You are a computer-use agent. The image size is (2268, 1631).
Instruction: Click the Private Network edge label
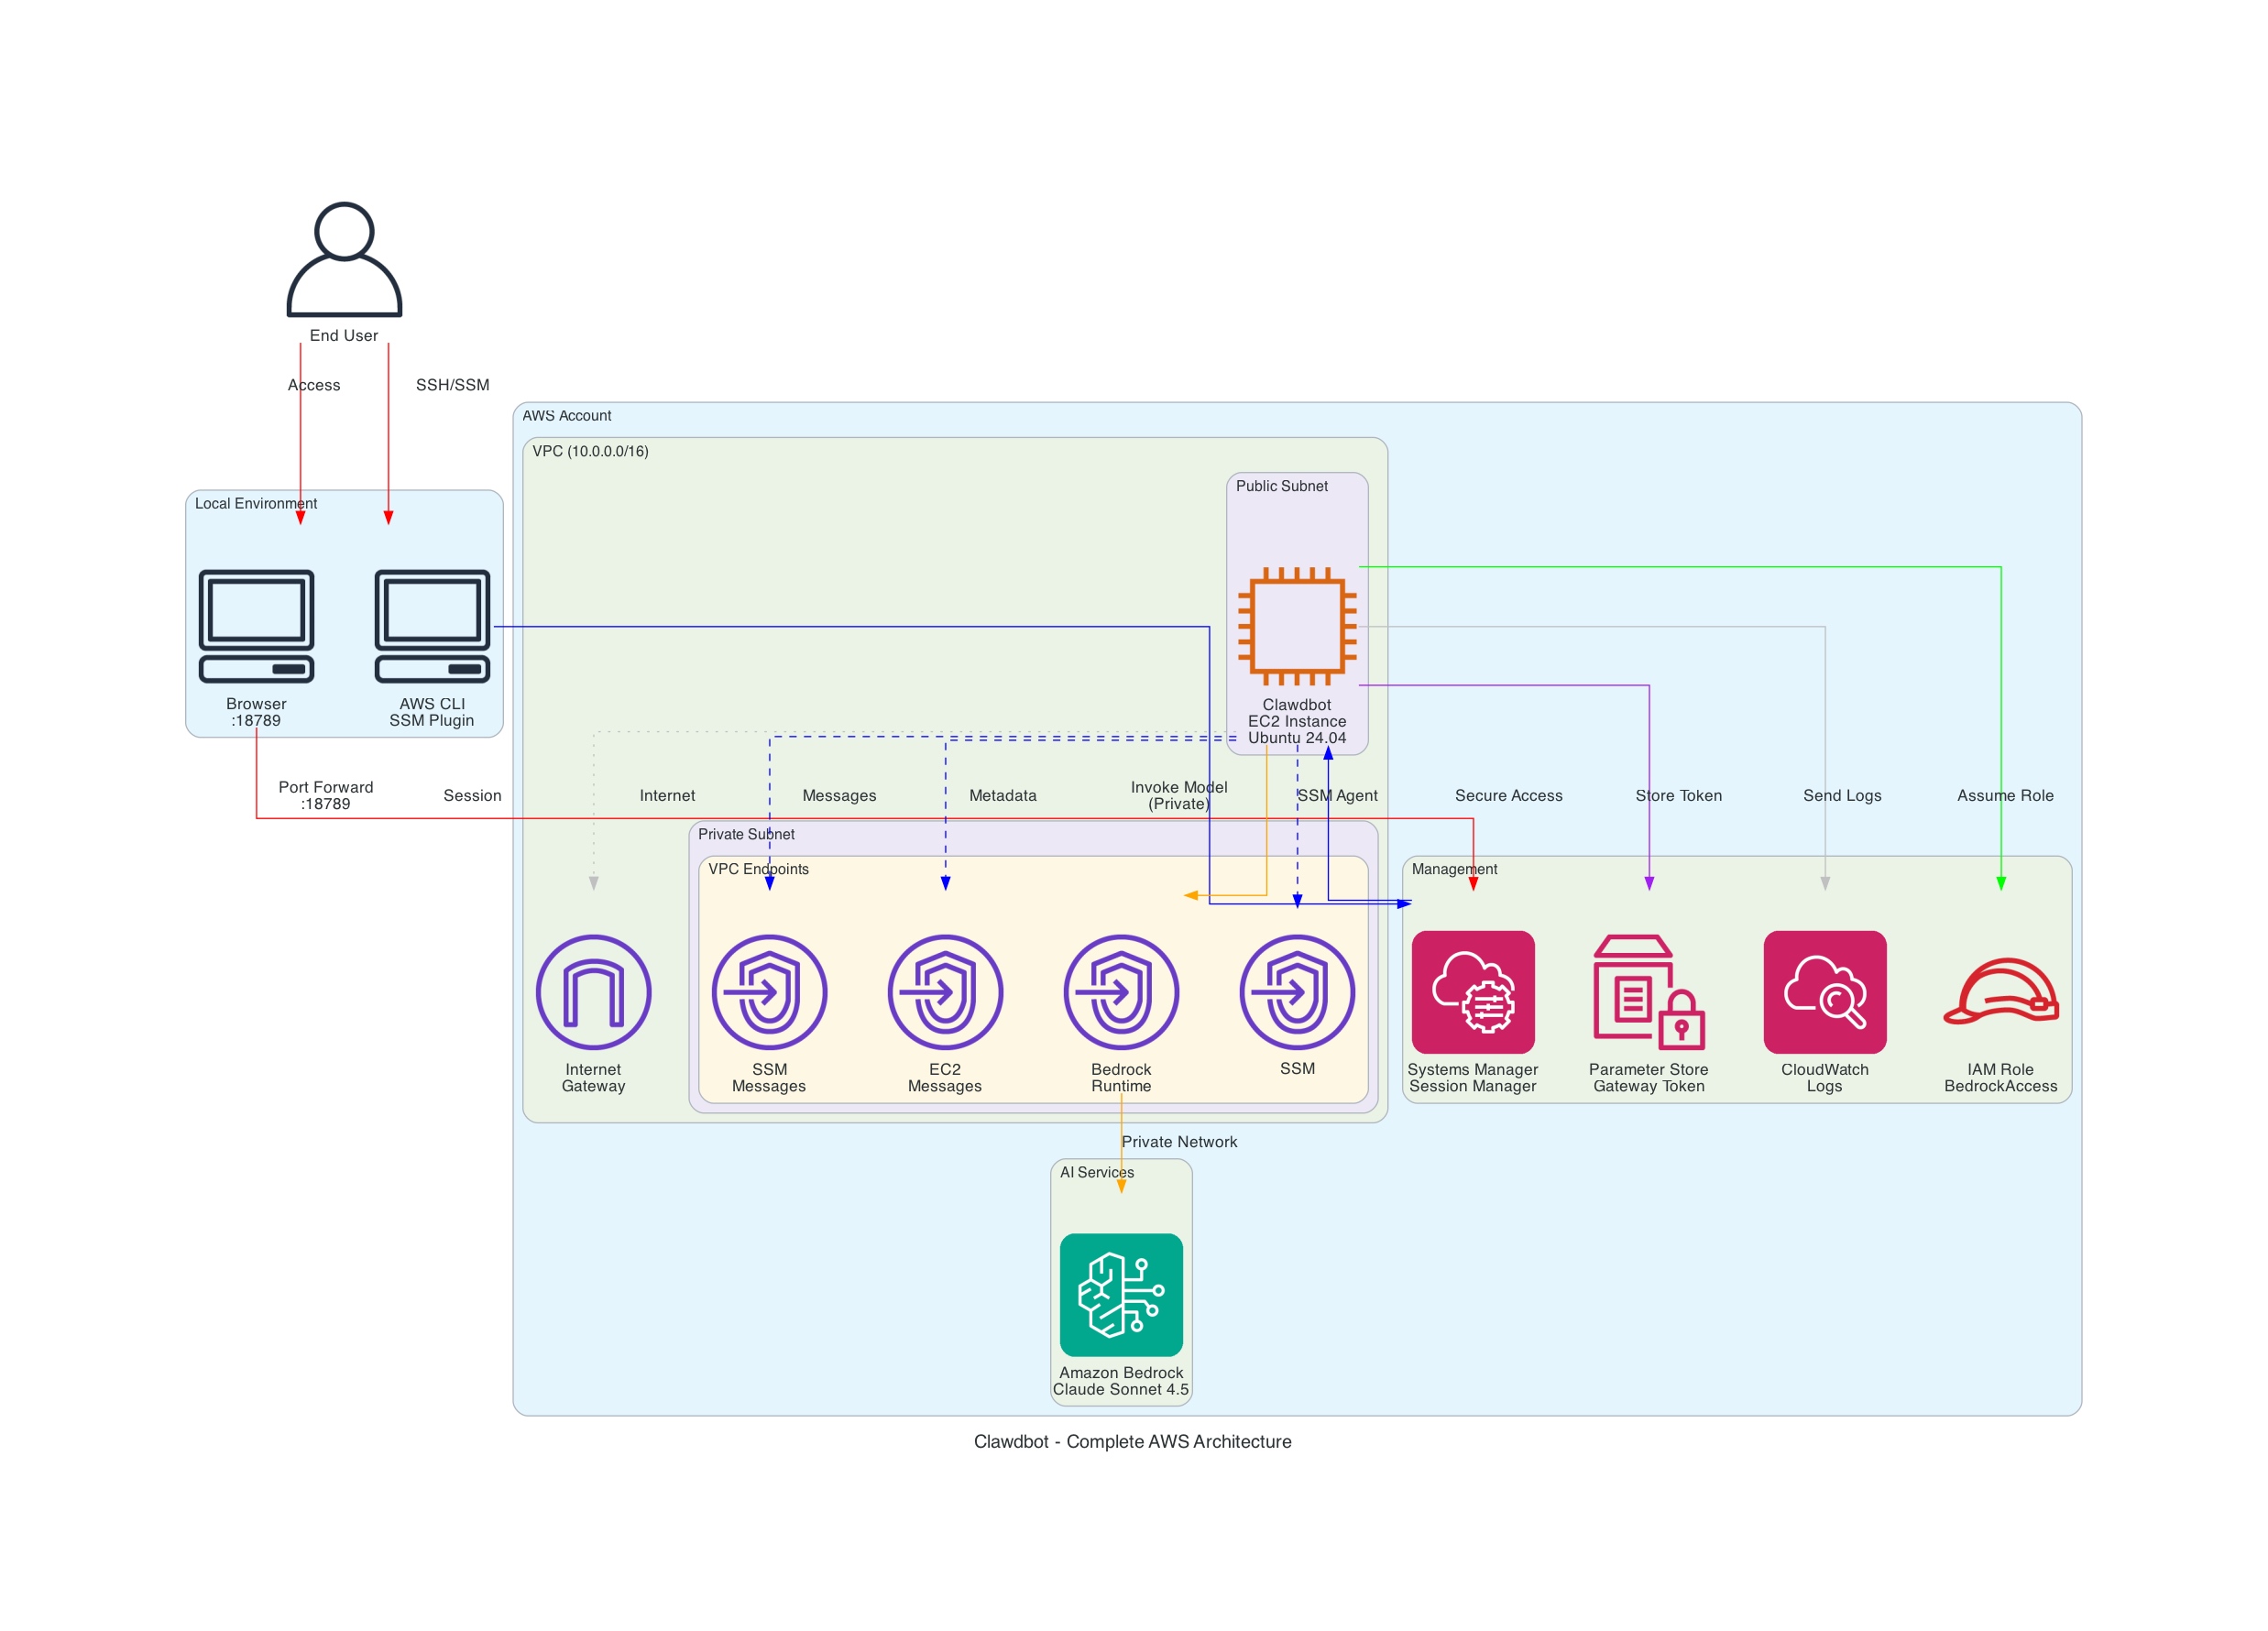[x=1179, y=1141]
